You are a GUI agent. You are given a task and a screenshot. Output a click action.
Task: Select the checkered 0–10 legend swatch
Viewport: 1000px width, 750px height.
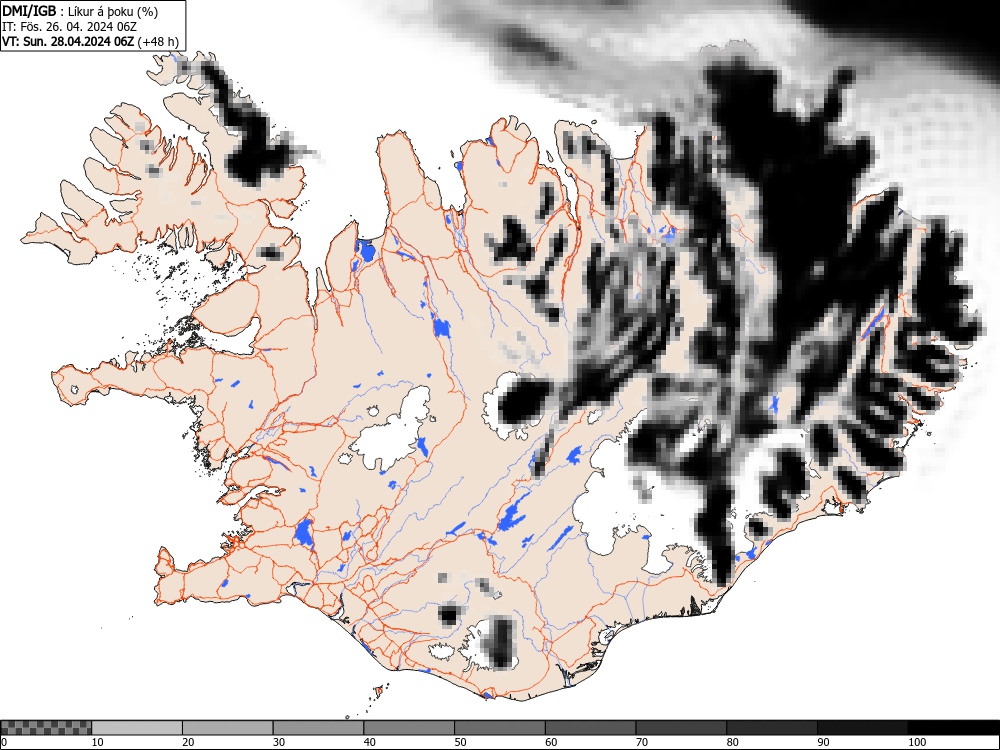pos(46,728)
